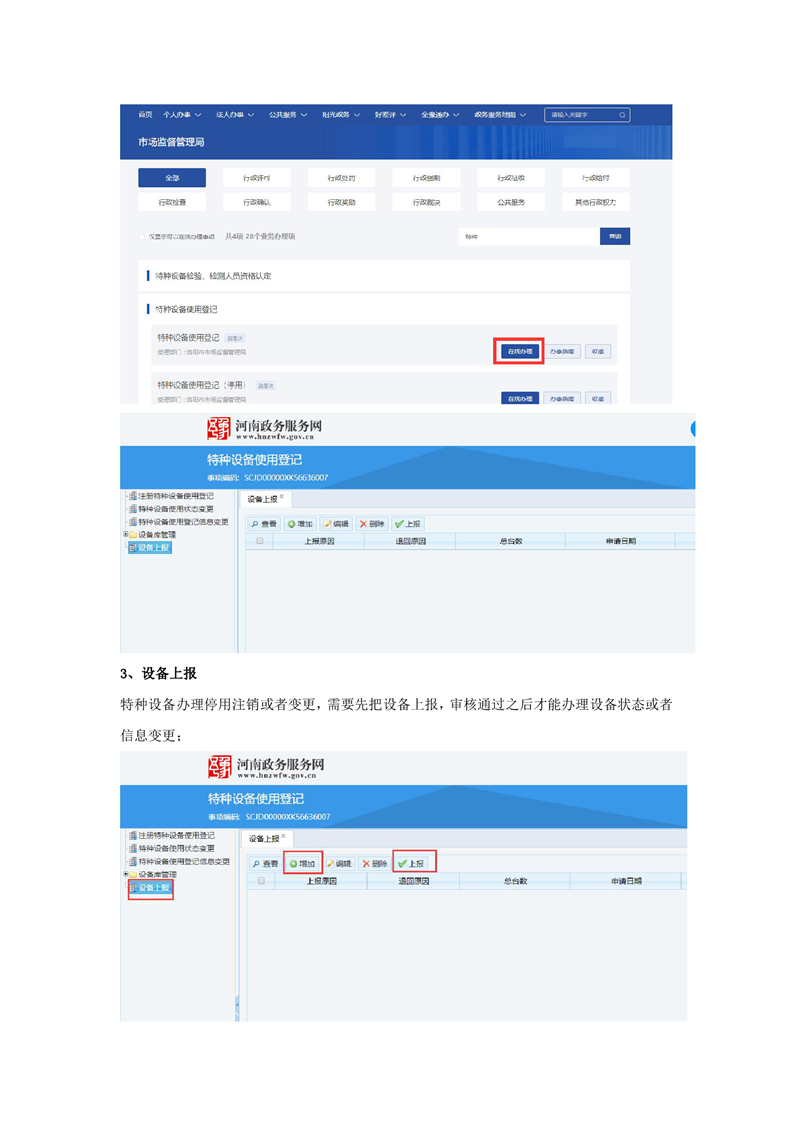Click green 增加 plus icon in screenshot above heading 3、设备上报
Viewport: 793px width, 1122px height.
click(291, 524)
